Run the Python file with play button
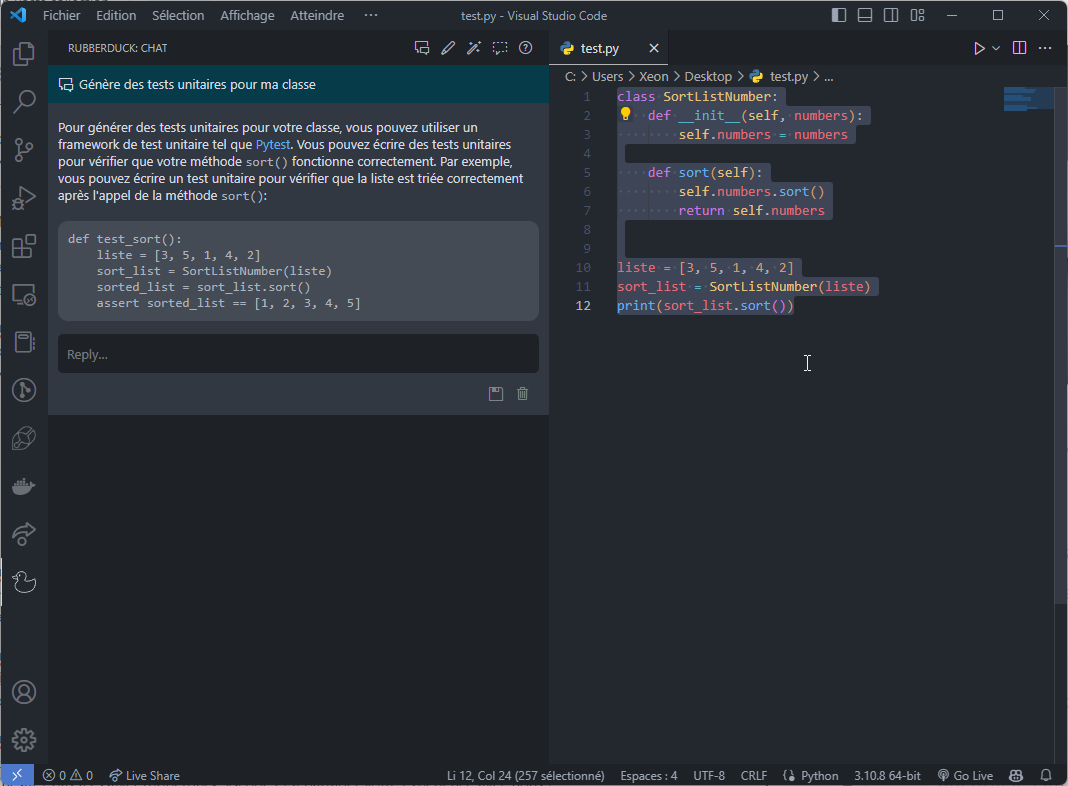 979,48
